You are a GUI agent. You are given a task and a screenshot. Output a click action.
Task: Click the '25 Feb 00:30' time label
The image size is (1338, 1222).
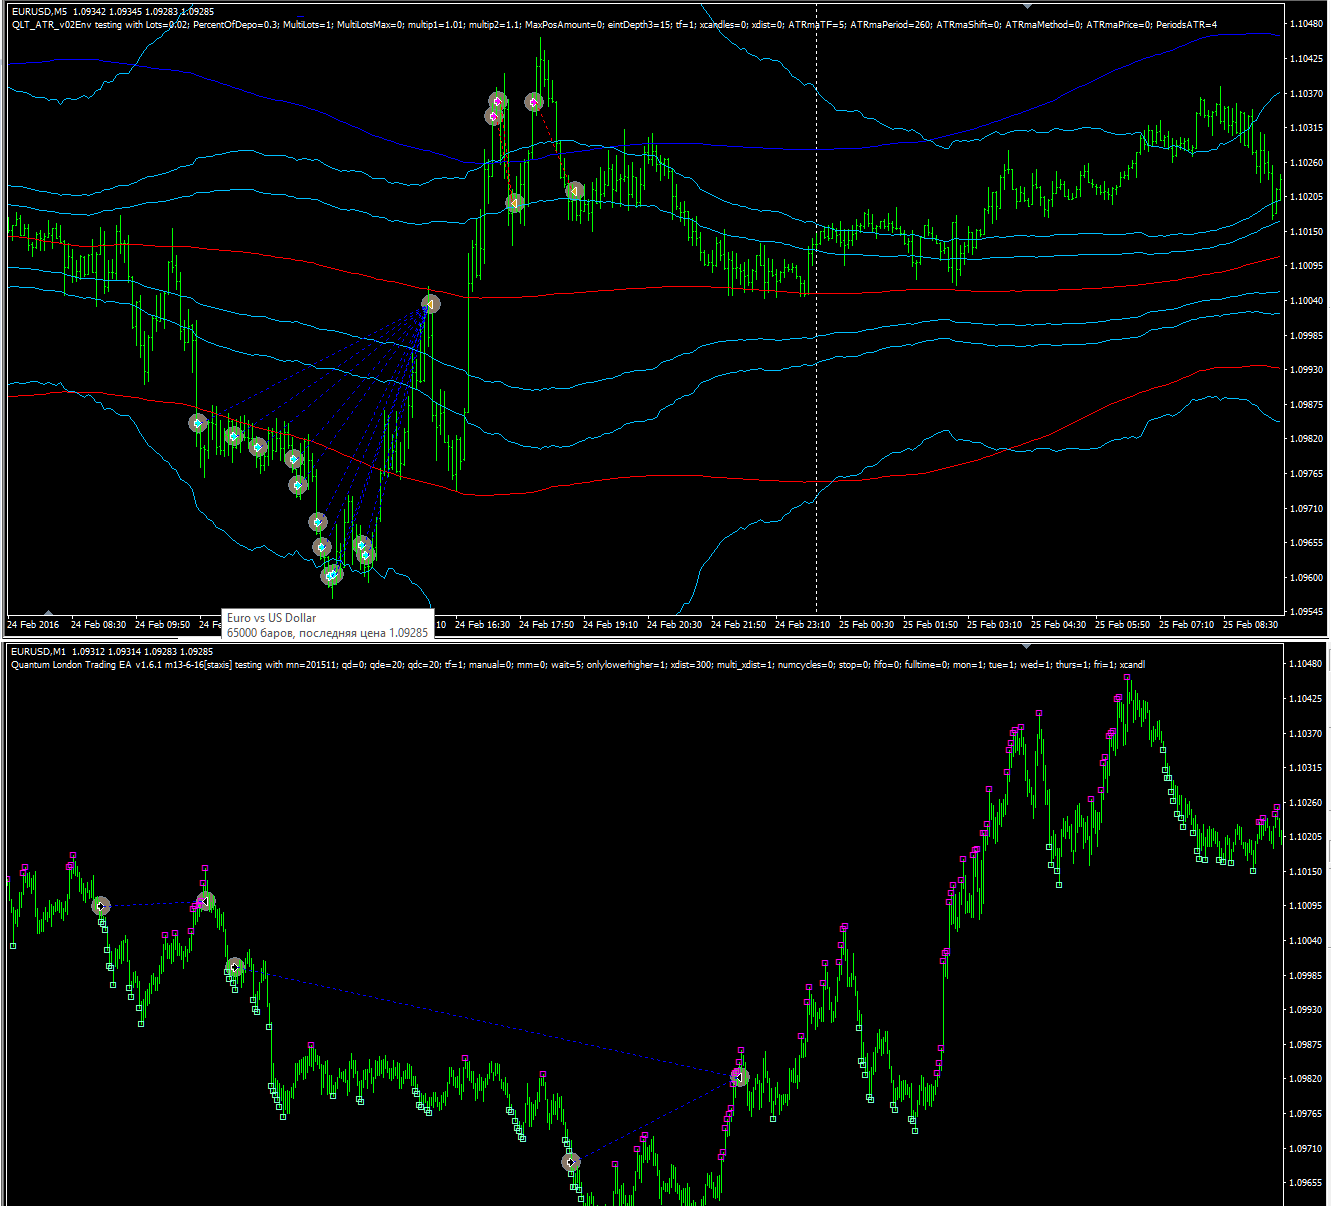pos(866,625)
